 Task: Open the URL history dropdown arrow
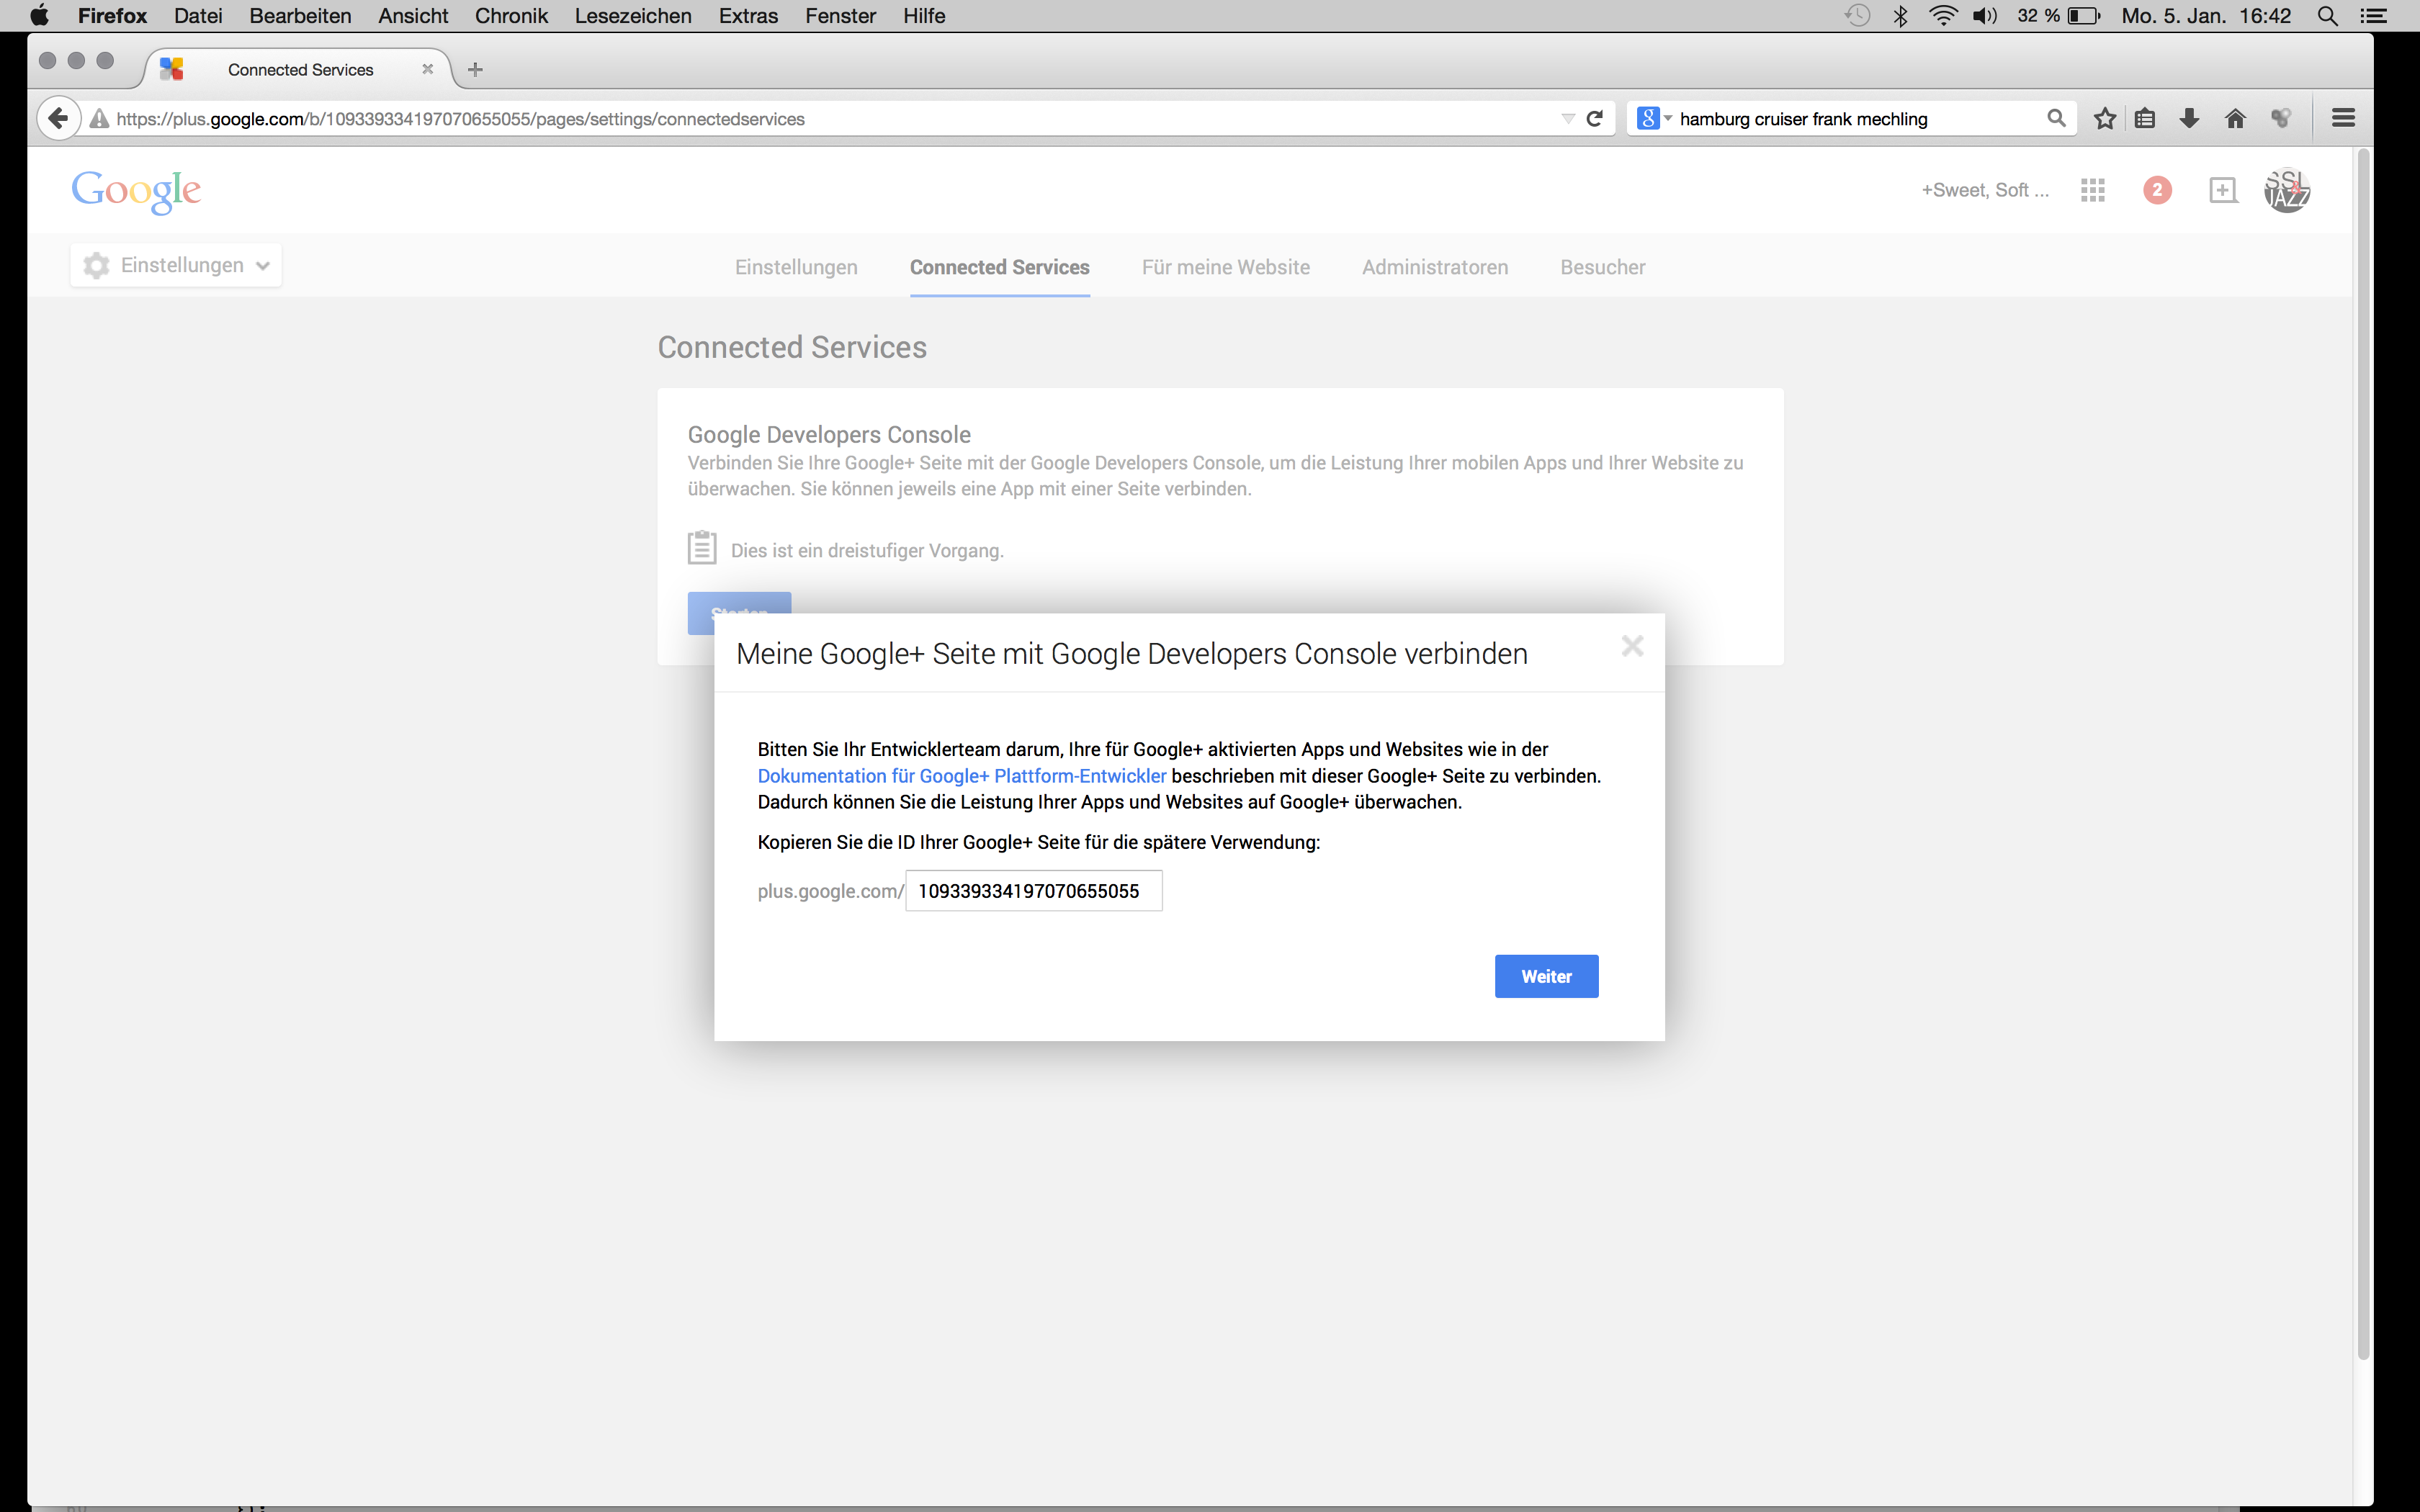(1567, 118)
